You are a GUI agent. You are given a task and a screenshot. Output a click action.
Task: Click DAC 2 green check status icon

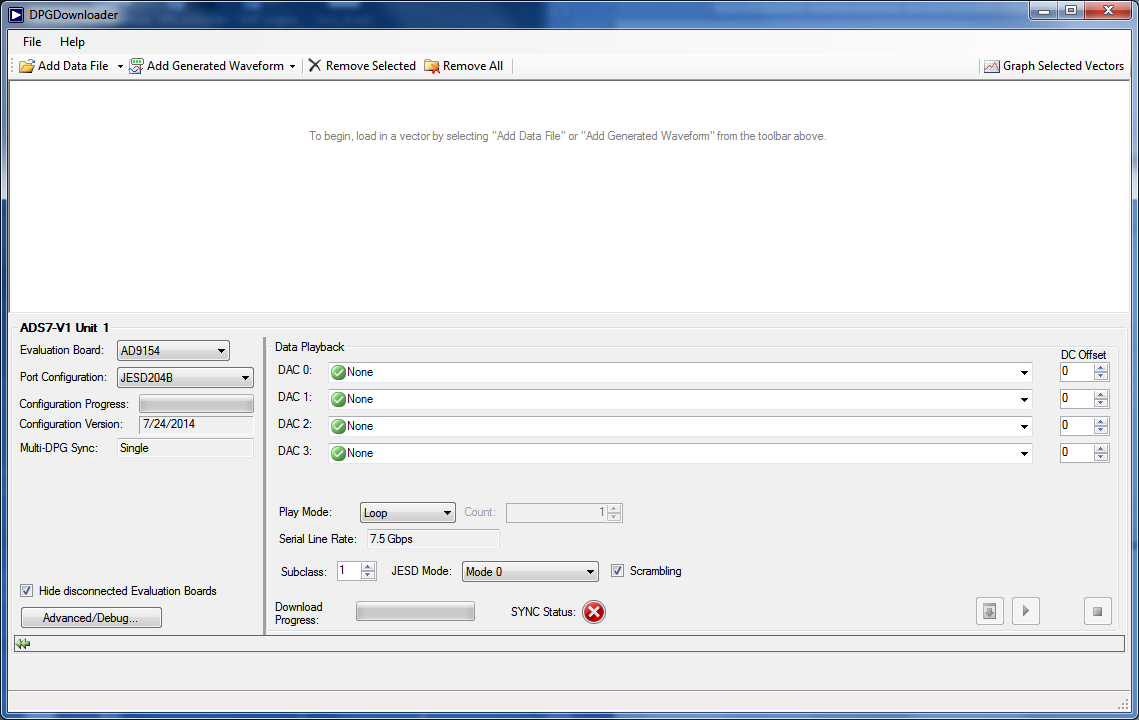pos(338,426)
